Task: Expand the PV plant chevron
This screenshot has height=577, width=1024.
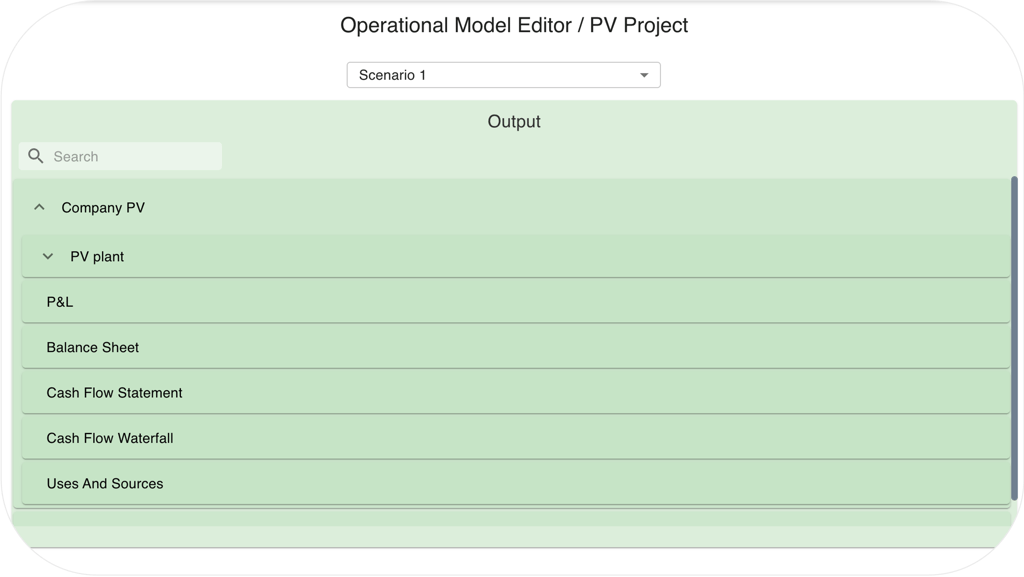Action: 48,257
